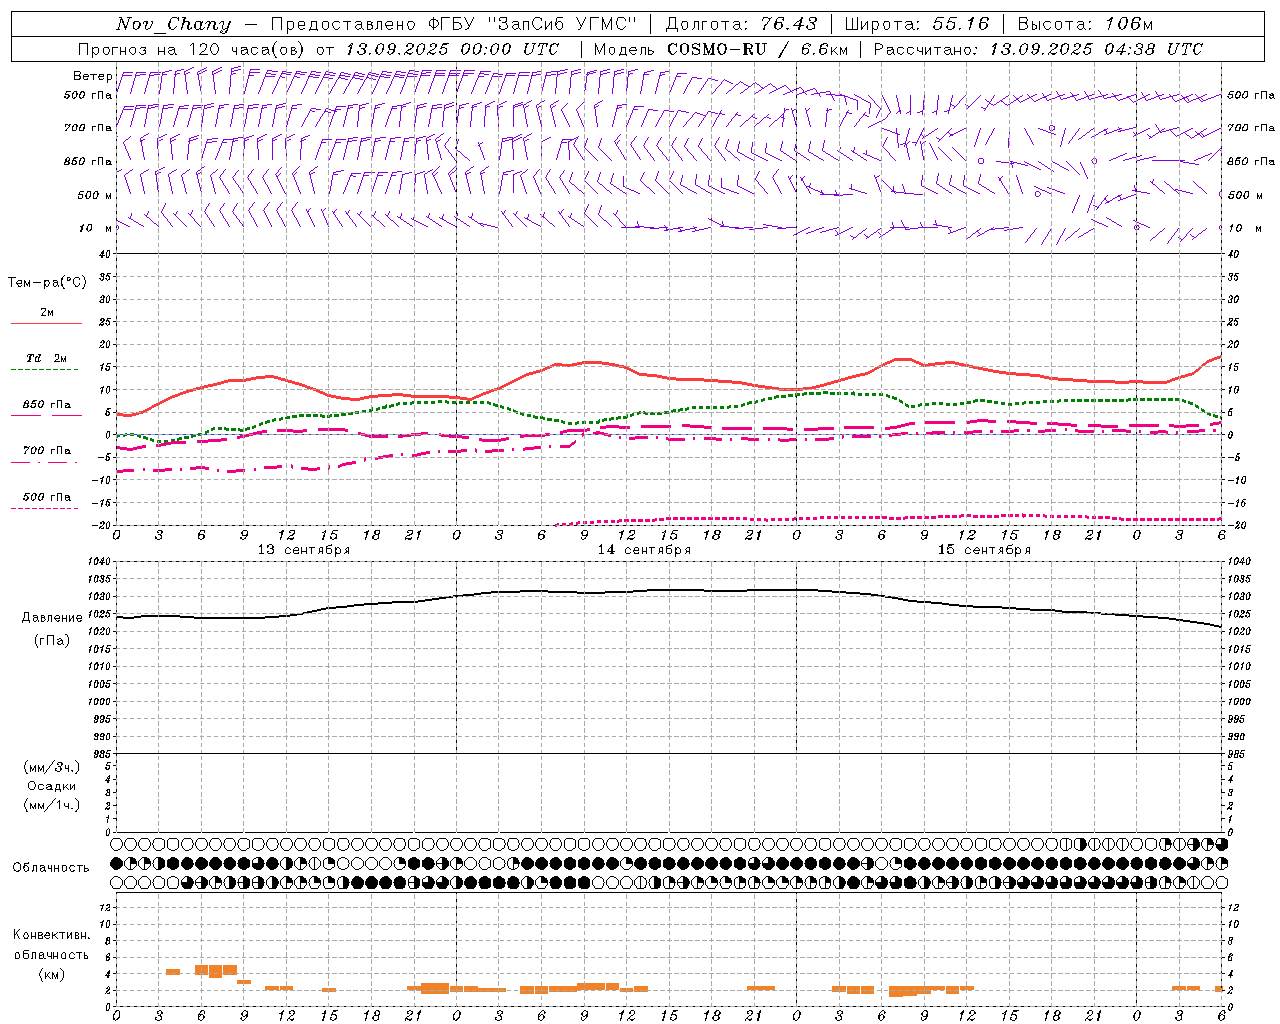Image resolution: width=1280 pixels, height=1024 pixels.
Task: Click the 'Давление' pressure panel label
Action: 52,618
